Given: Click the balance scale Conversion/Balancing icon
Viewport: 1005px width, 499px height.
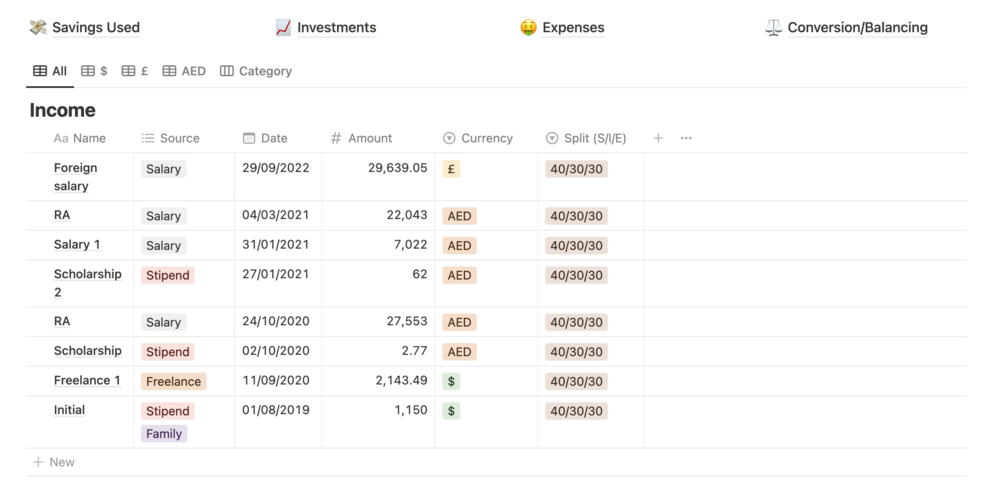Looking at the screenshot, I should coord(773,27).
